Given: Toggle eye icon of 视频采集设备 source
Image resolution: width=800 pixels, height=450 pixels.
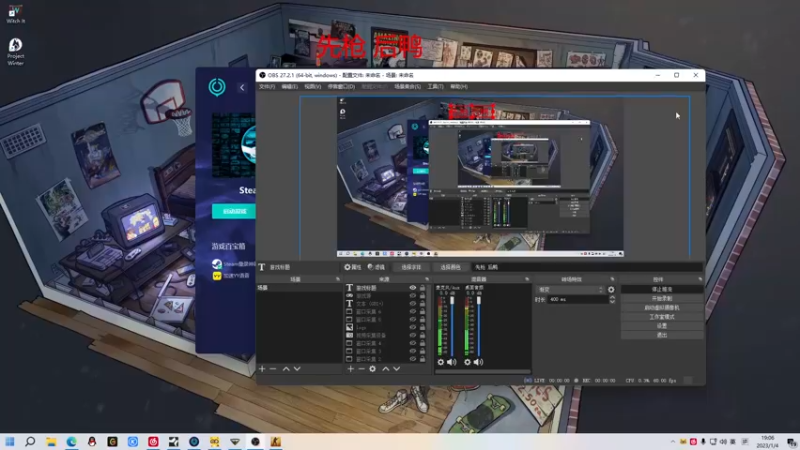Looking at the screenshot, I should tap(413, 335).
